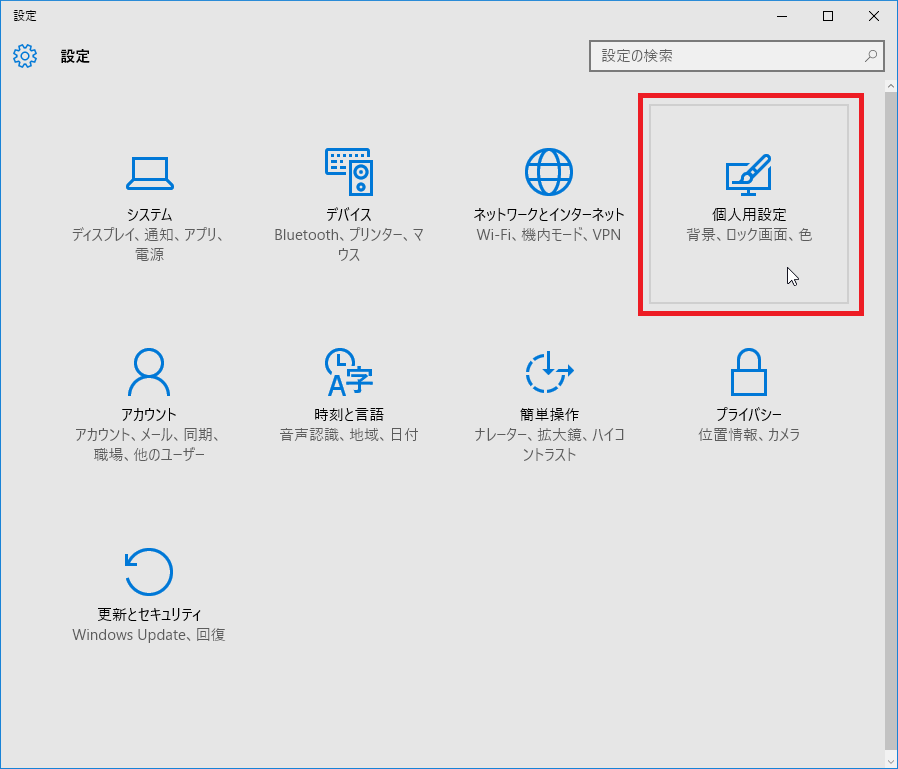The height and width of the screenshot is (769, 898).
Task: Minimize the 設定 window
Action: point(782,16)
